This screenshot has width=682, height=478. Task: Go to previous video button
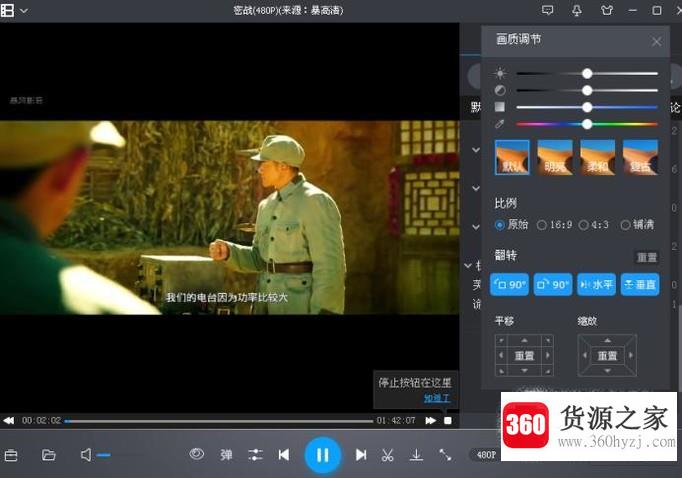[284, 455]
